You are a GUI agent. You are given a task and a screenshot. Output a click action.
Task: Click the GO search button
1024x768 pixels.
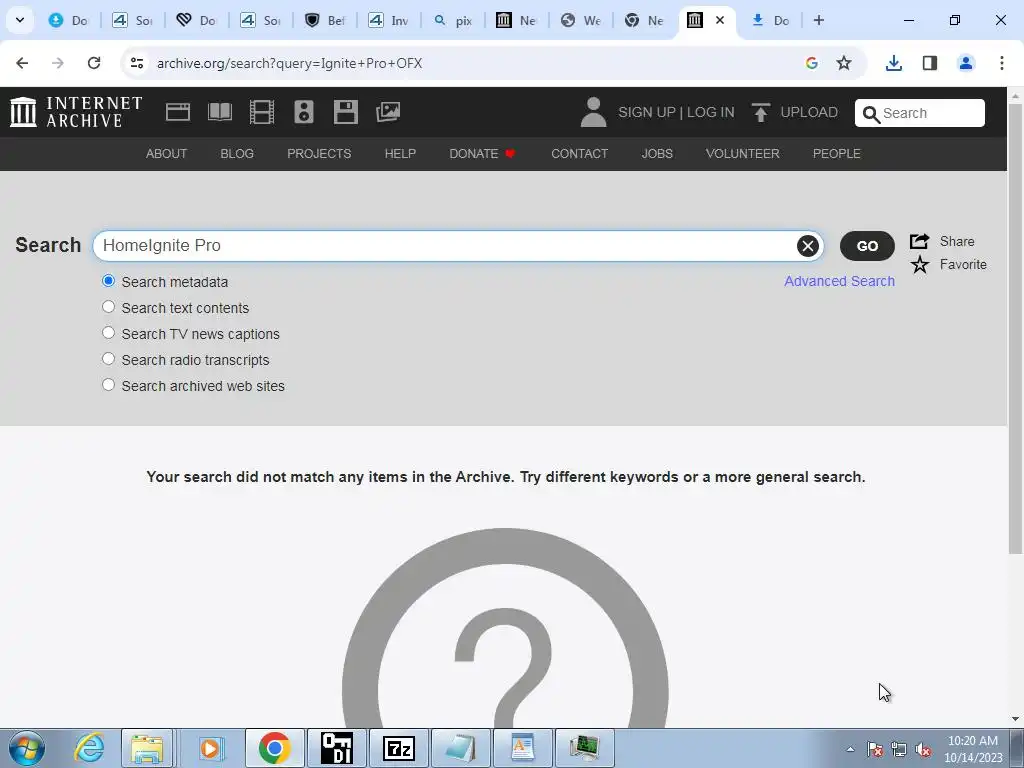(x=867, y=246)
